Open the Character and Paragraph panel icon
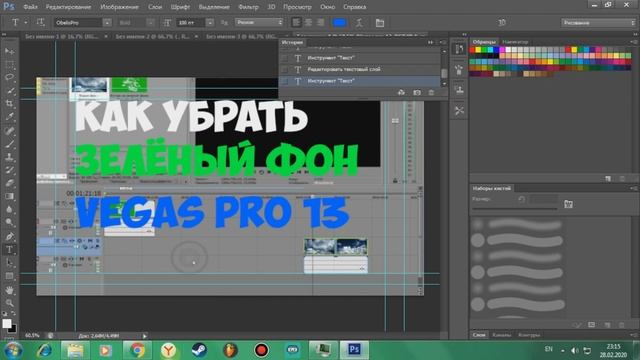640x360 pixels. (x=380, y=23)
